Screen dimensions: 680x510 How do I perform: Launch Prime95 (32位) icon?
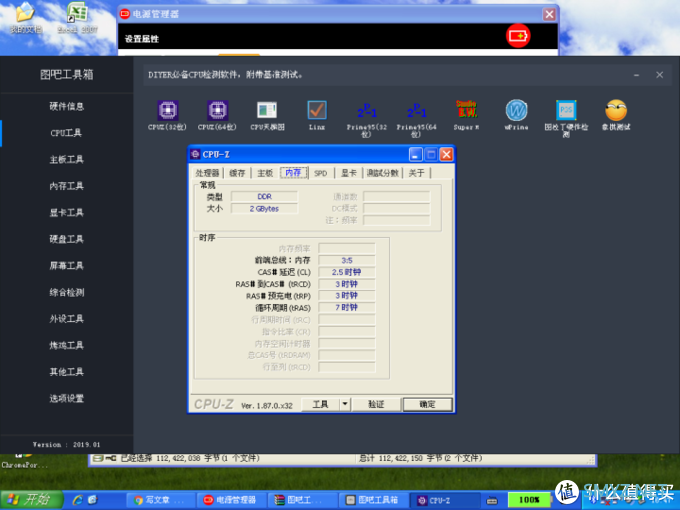tap(367, 111)
